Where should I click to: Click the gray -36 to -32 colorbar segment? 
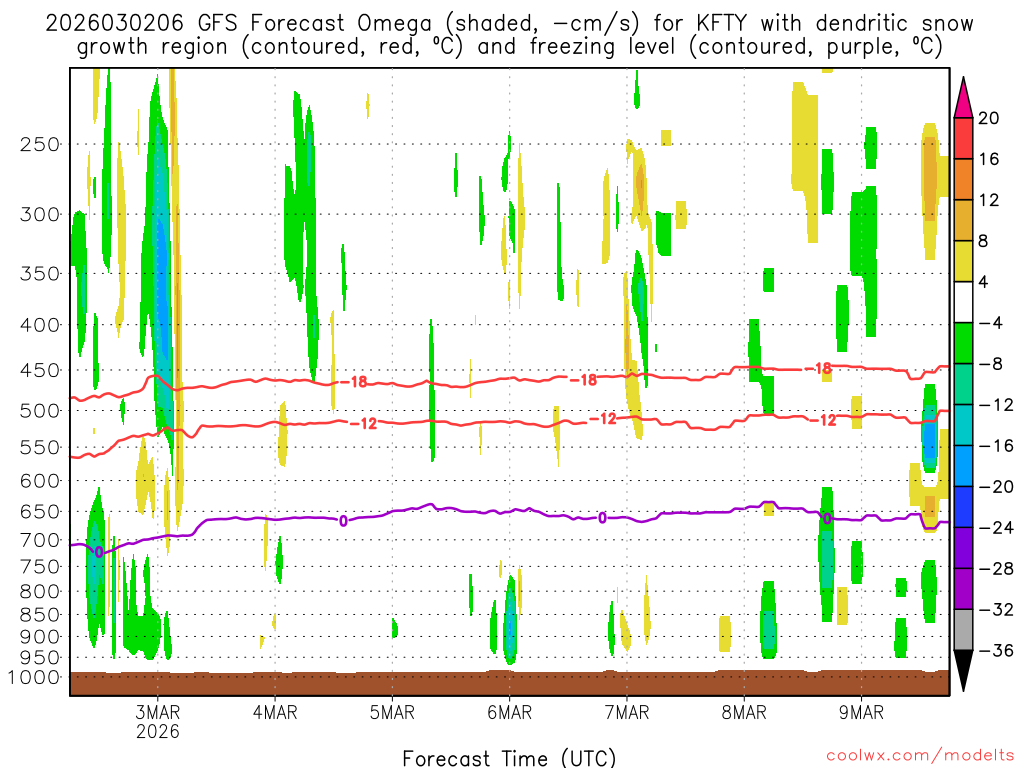tap(963, 630)
